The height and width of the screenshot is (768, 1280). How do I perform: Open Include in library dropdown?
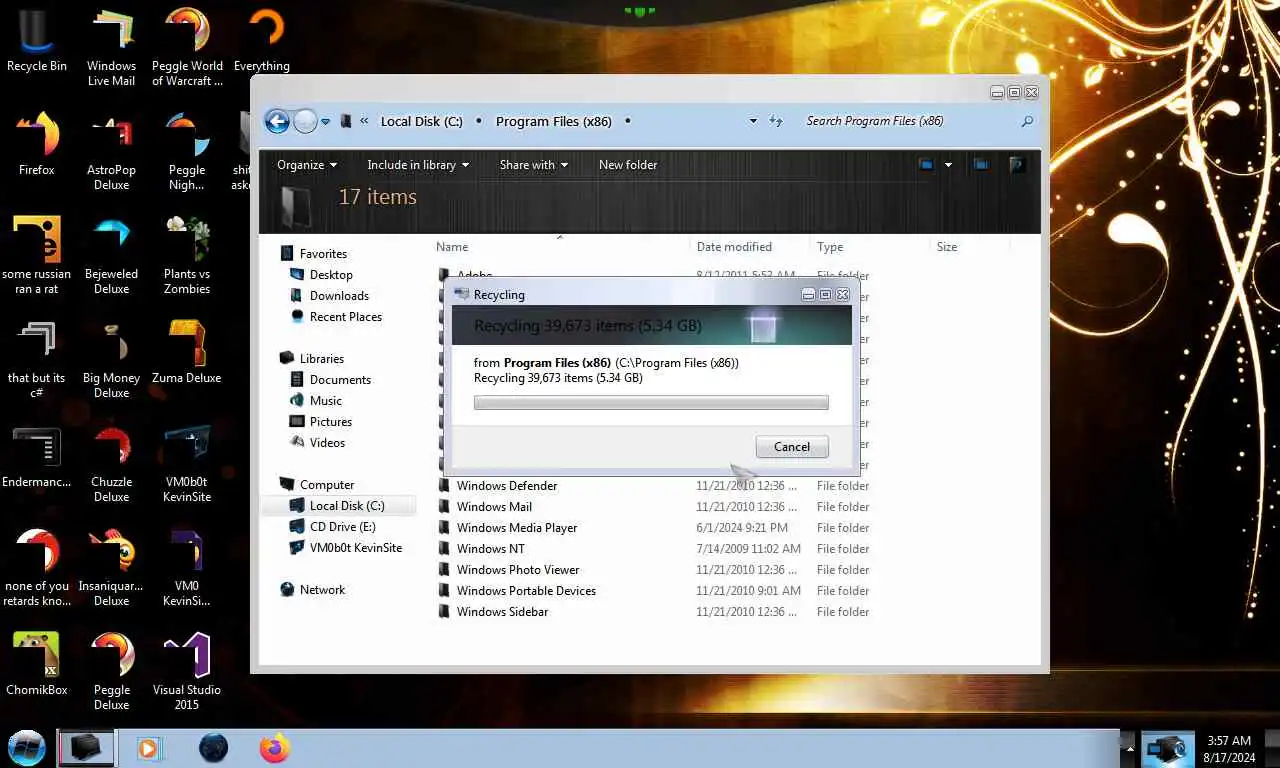(x=418, y=165)
